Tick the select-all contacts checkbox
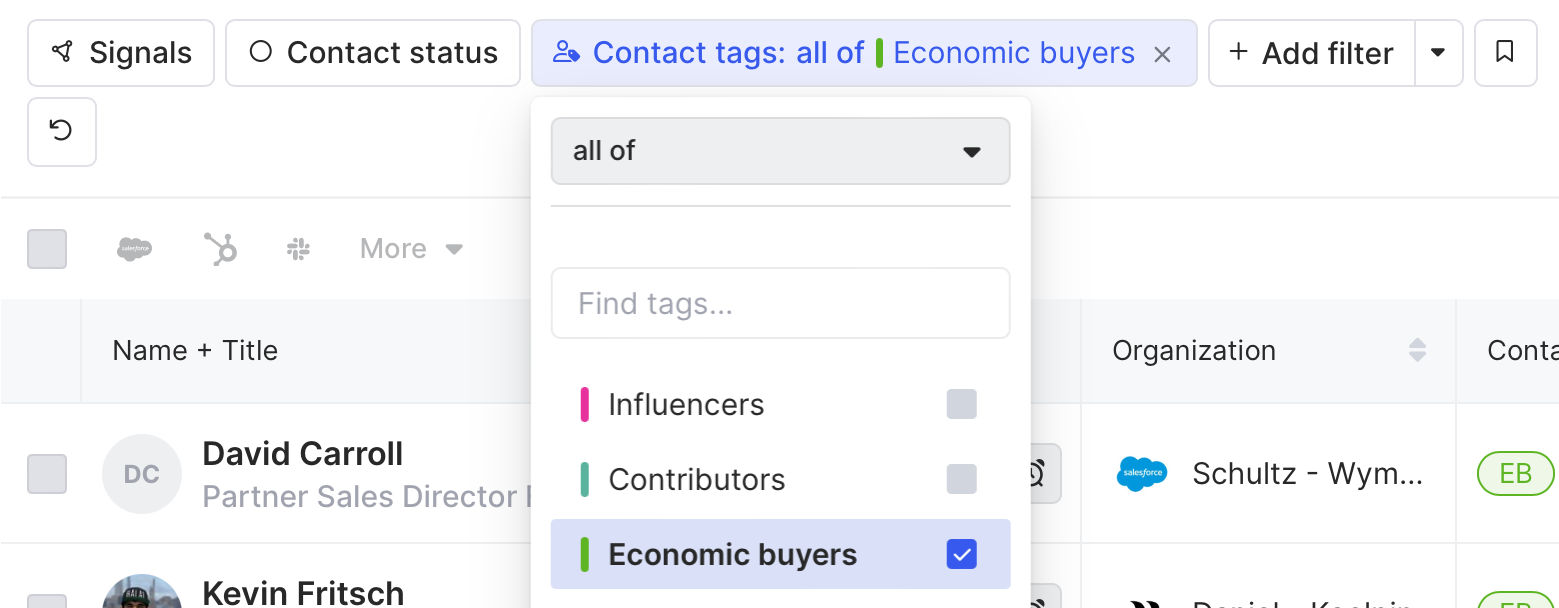1559x608 pixels. coord(47,249)
